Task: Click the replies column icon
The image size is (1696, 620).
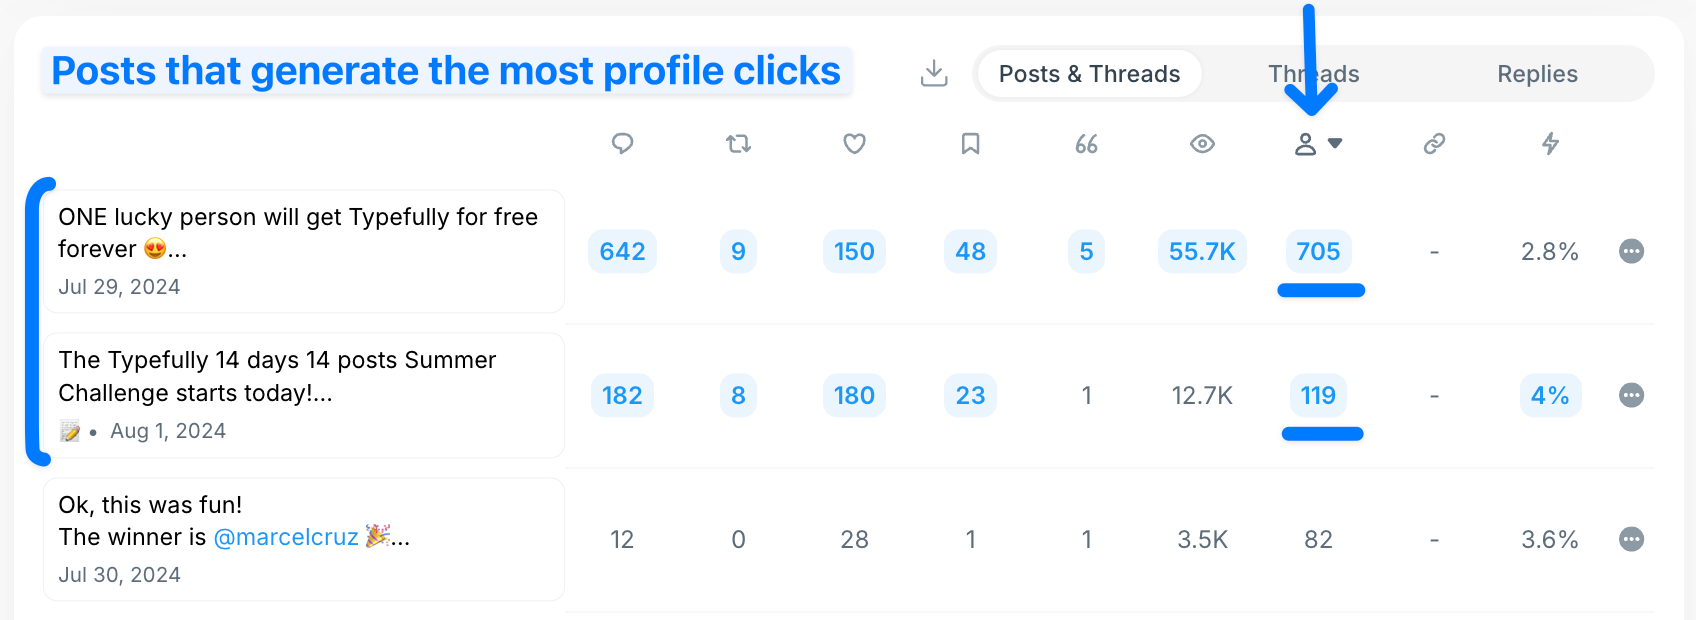Action: (x=622, y=144)
